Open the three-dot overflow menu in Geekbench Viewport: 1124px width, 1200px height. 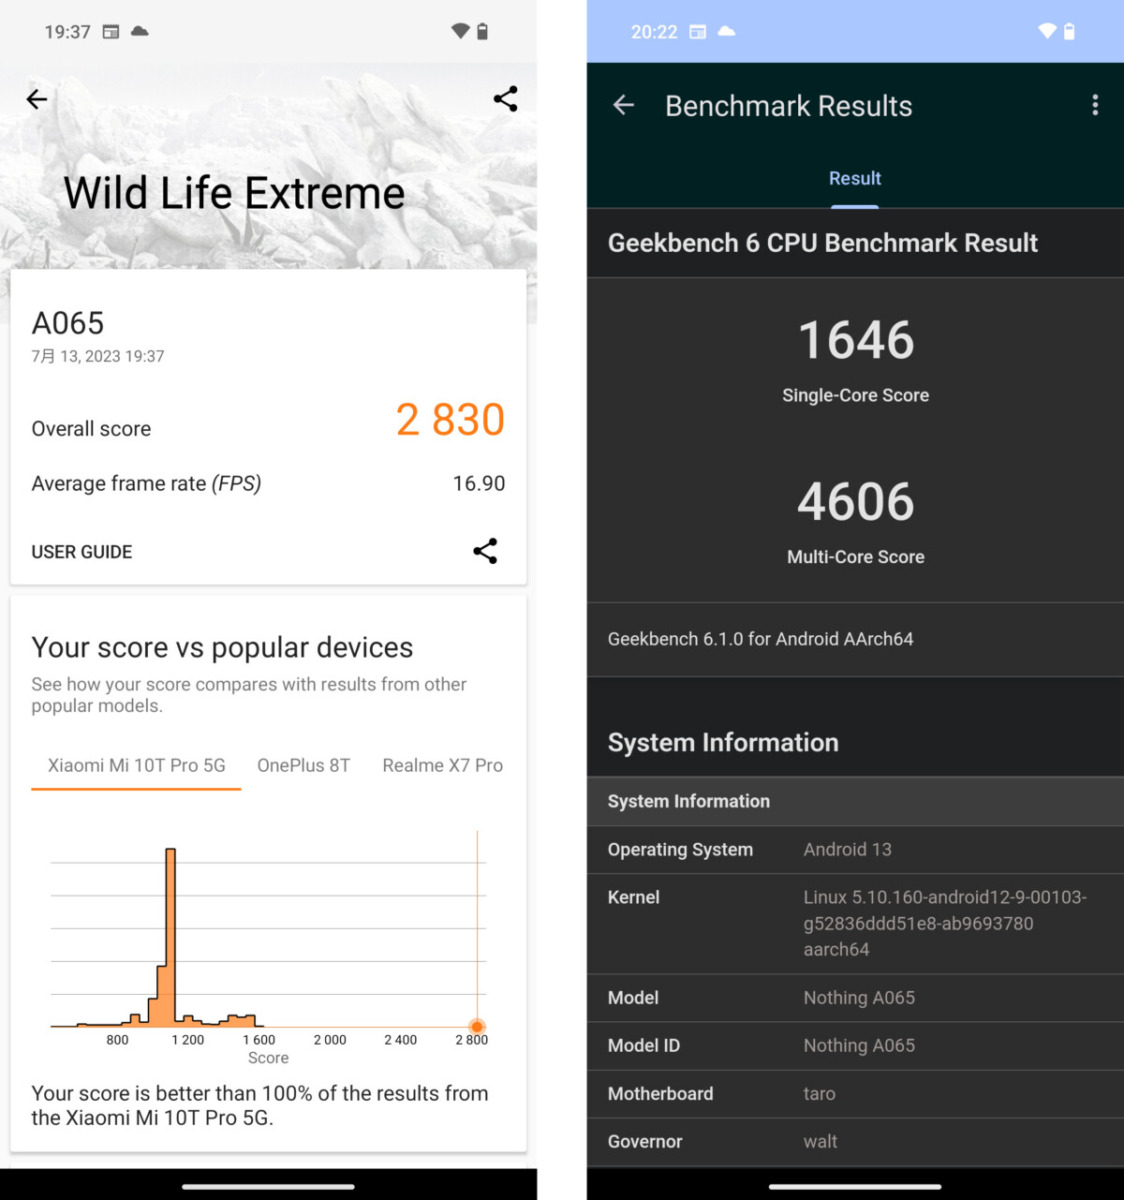(1095, 105)
